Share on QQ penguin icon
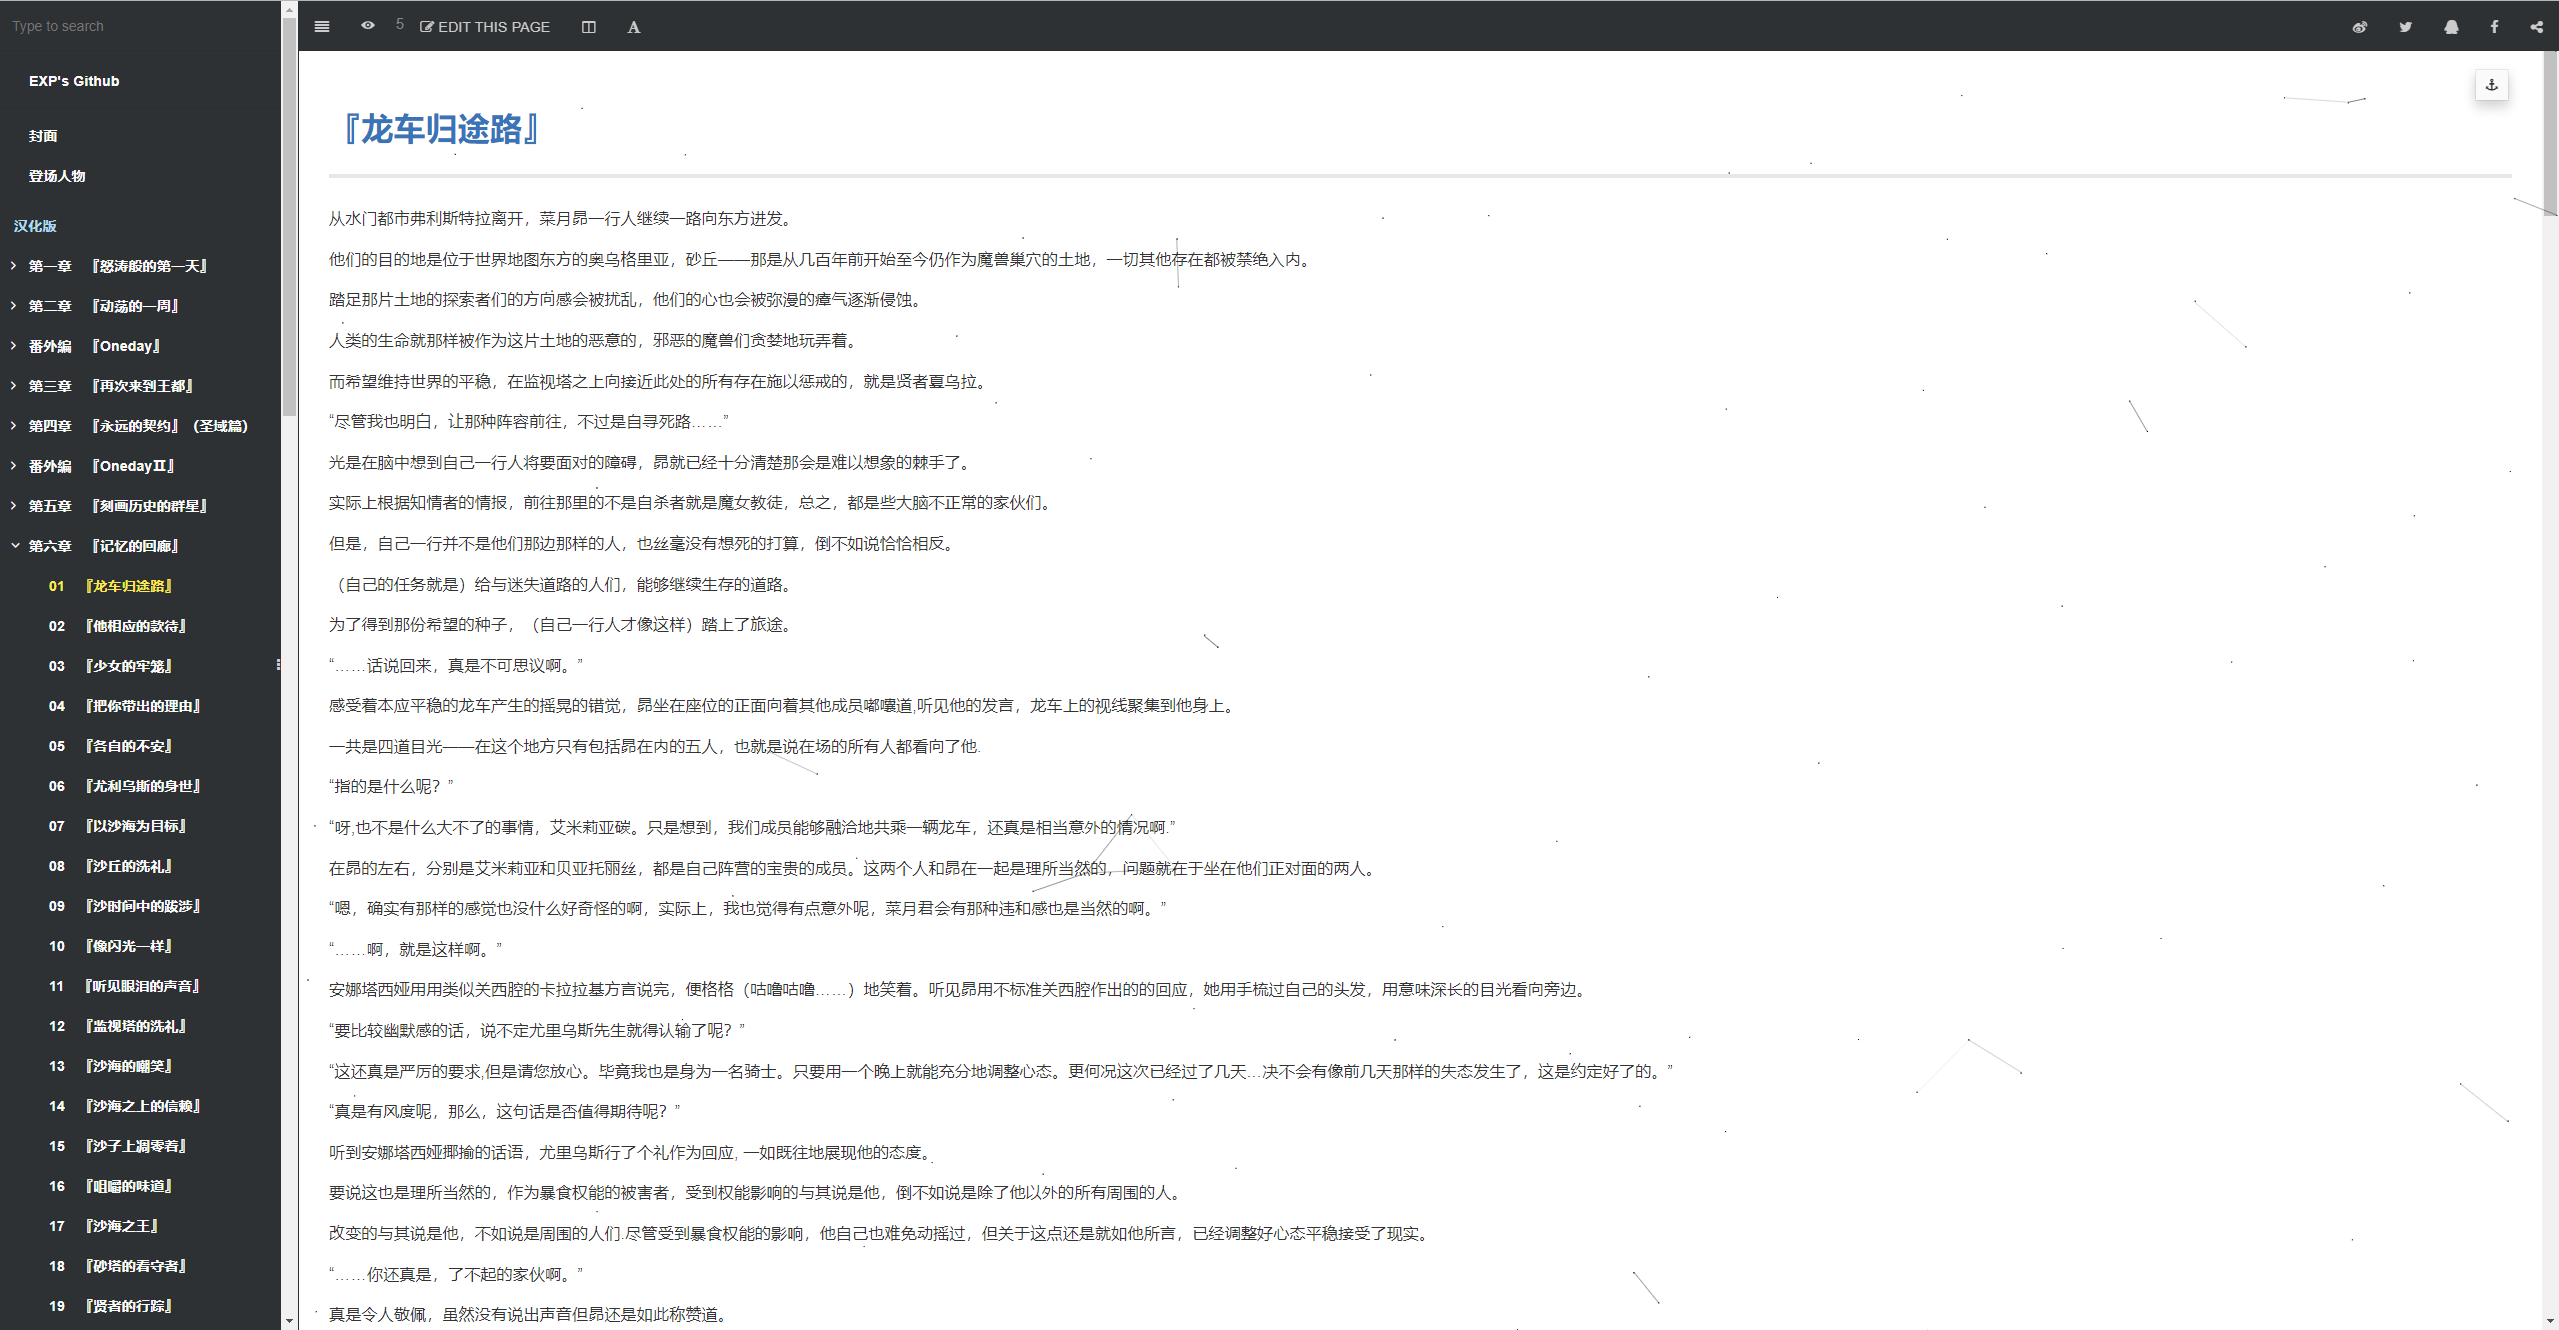Screen dimensions: 2559x1330 [2451, 27]
